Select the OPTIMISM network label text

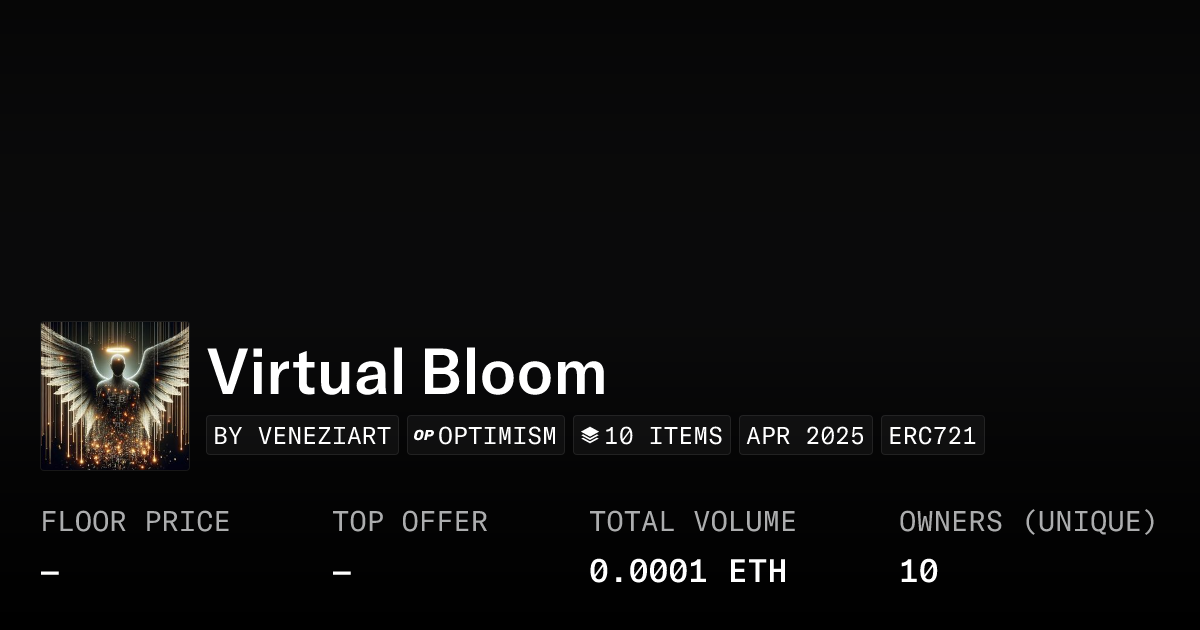pyautogui.click(x=497, y=436)
